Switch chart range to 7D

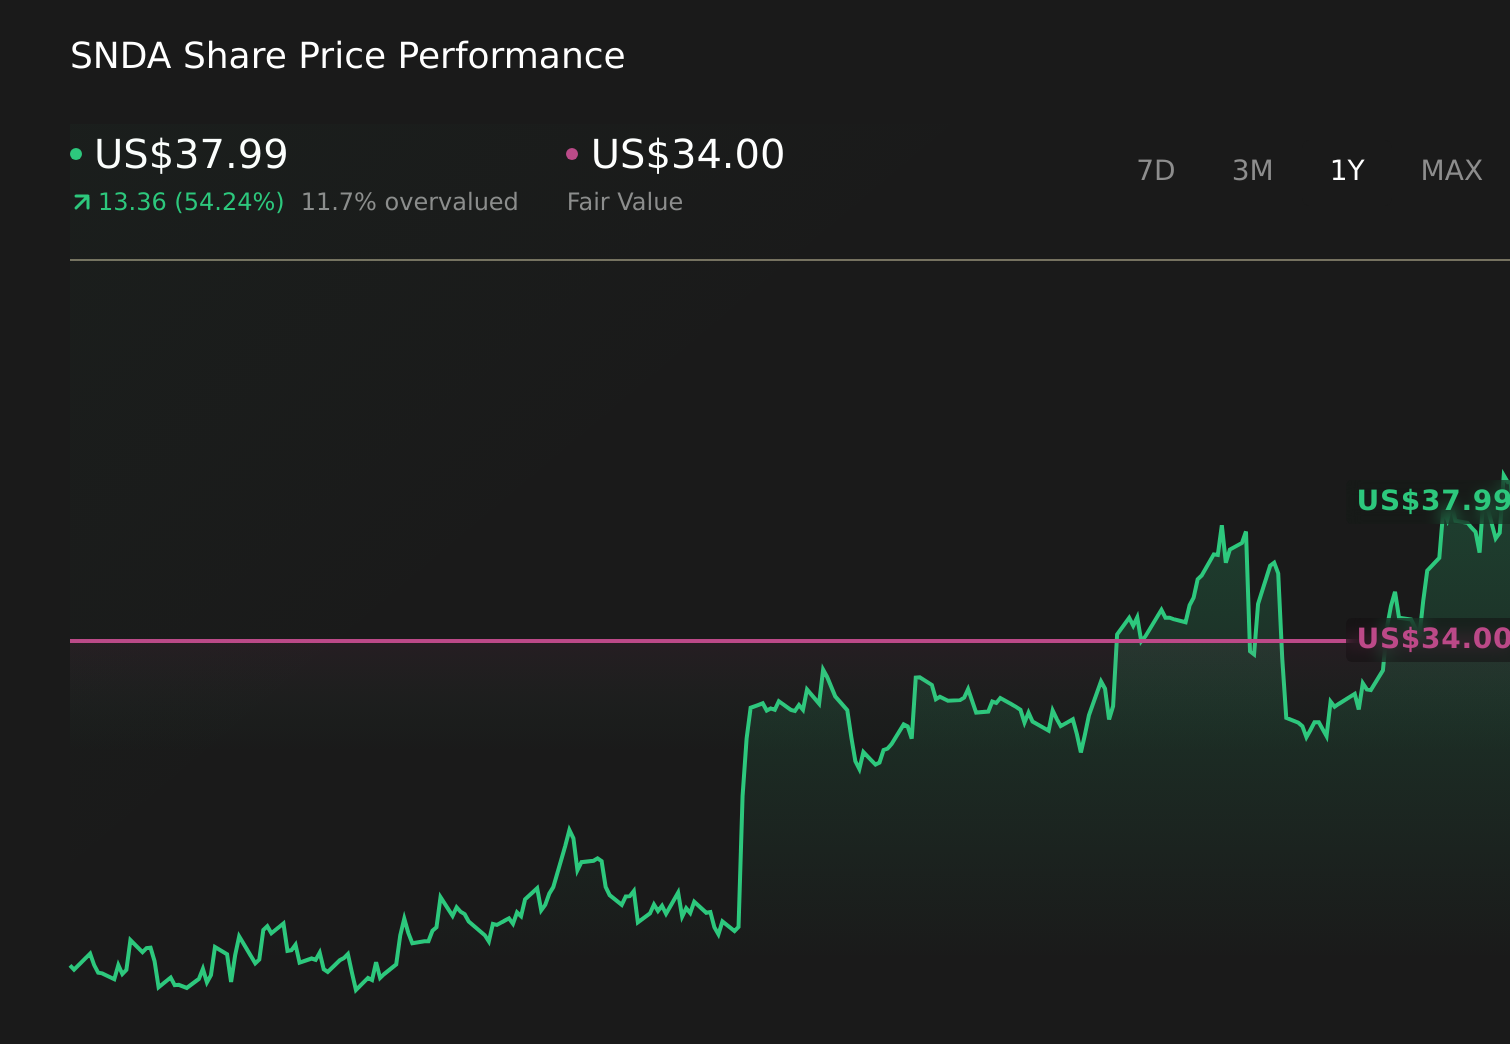click(x=1156, y=171)
